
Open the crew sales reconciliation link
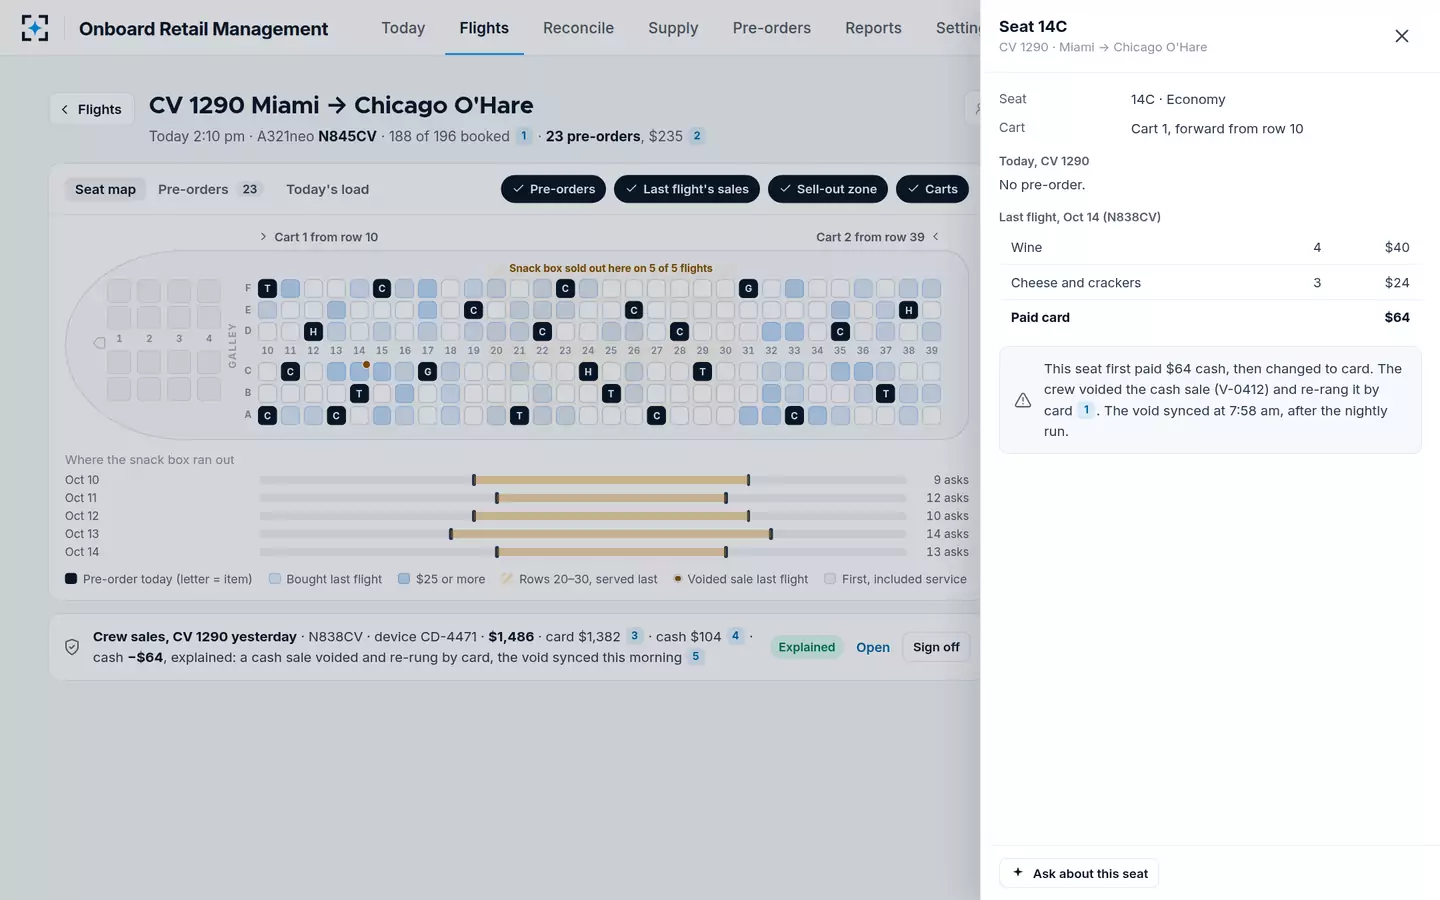pyautogui.click(x=873, y=647)
